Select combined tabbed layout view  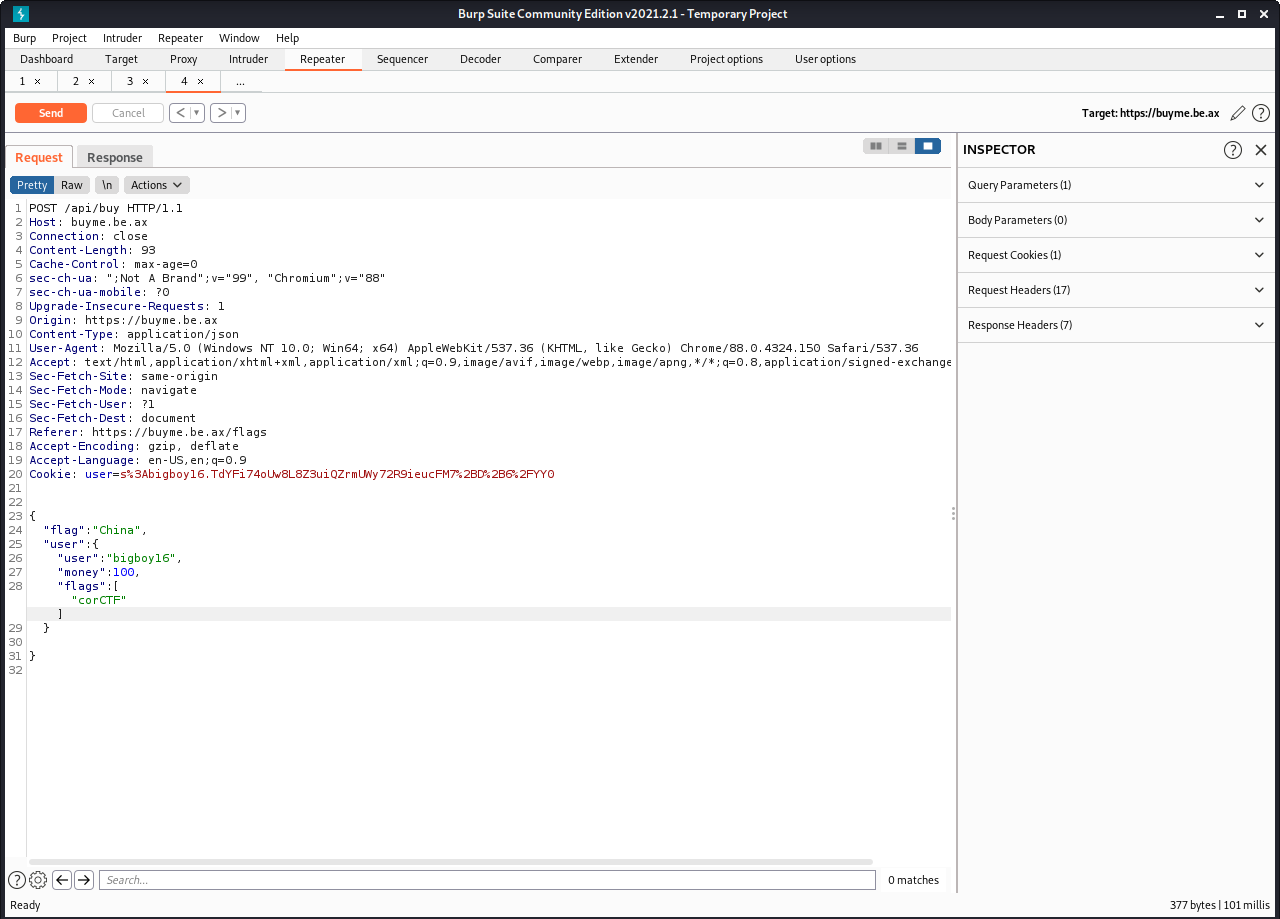(928, 146)
